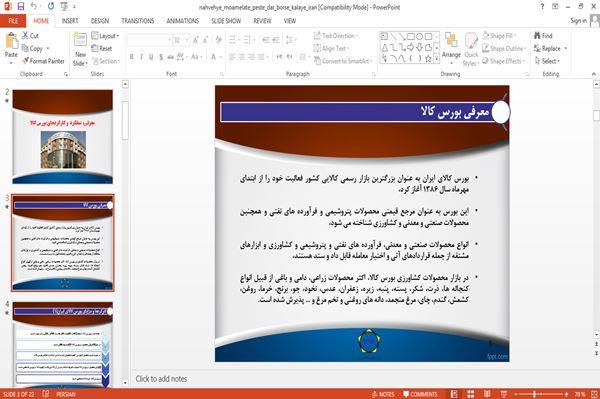This screenshot has width=600, height=399.
Task: Toggle text Shadow formatting
Action: [161, 57]
